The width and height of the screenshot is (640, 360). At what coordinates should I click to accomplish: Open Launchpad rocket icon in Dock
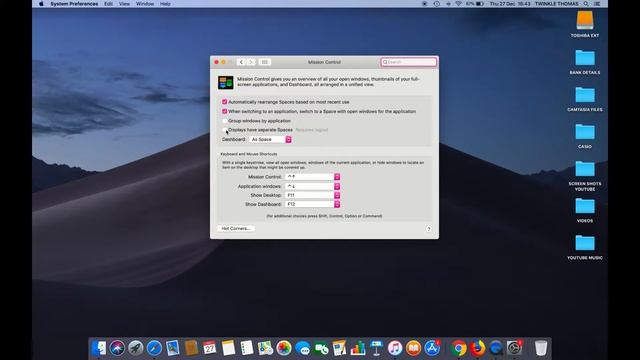click(x=136, y=348)
